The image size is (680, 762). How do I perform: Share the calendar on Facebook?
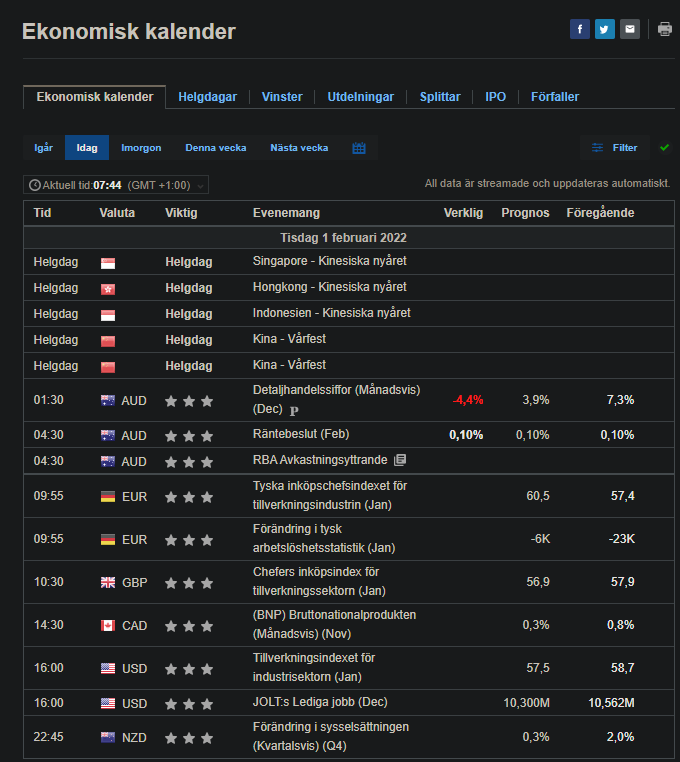579,30
